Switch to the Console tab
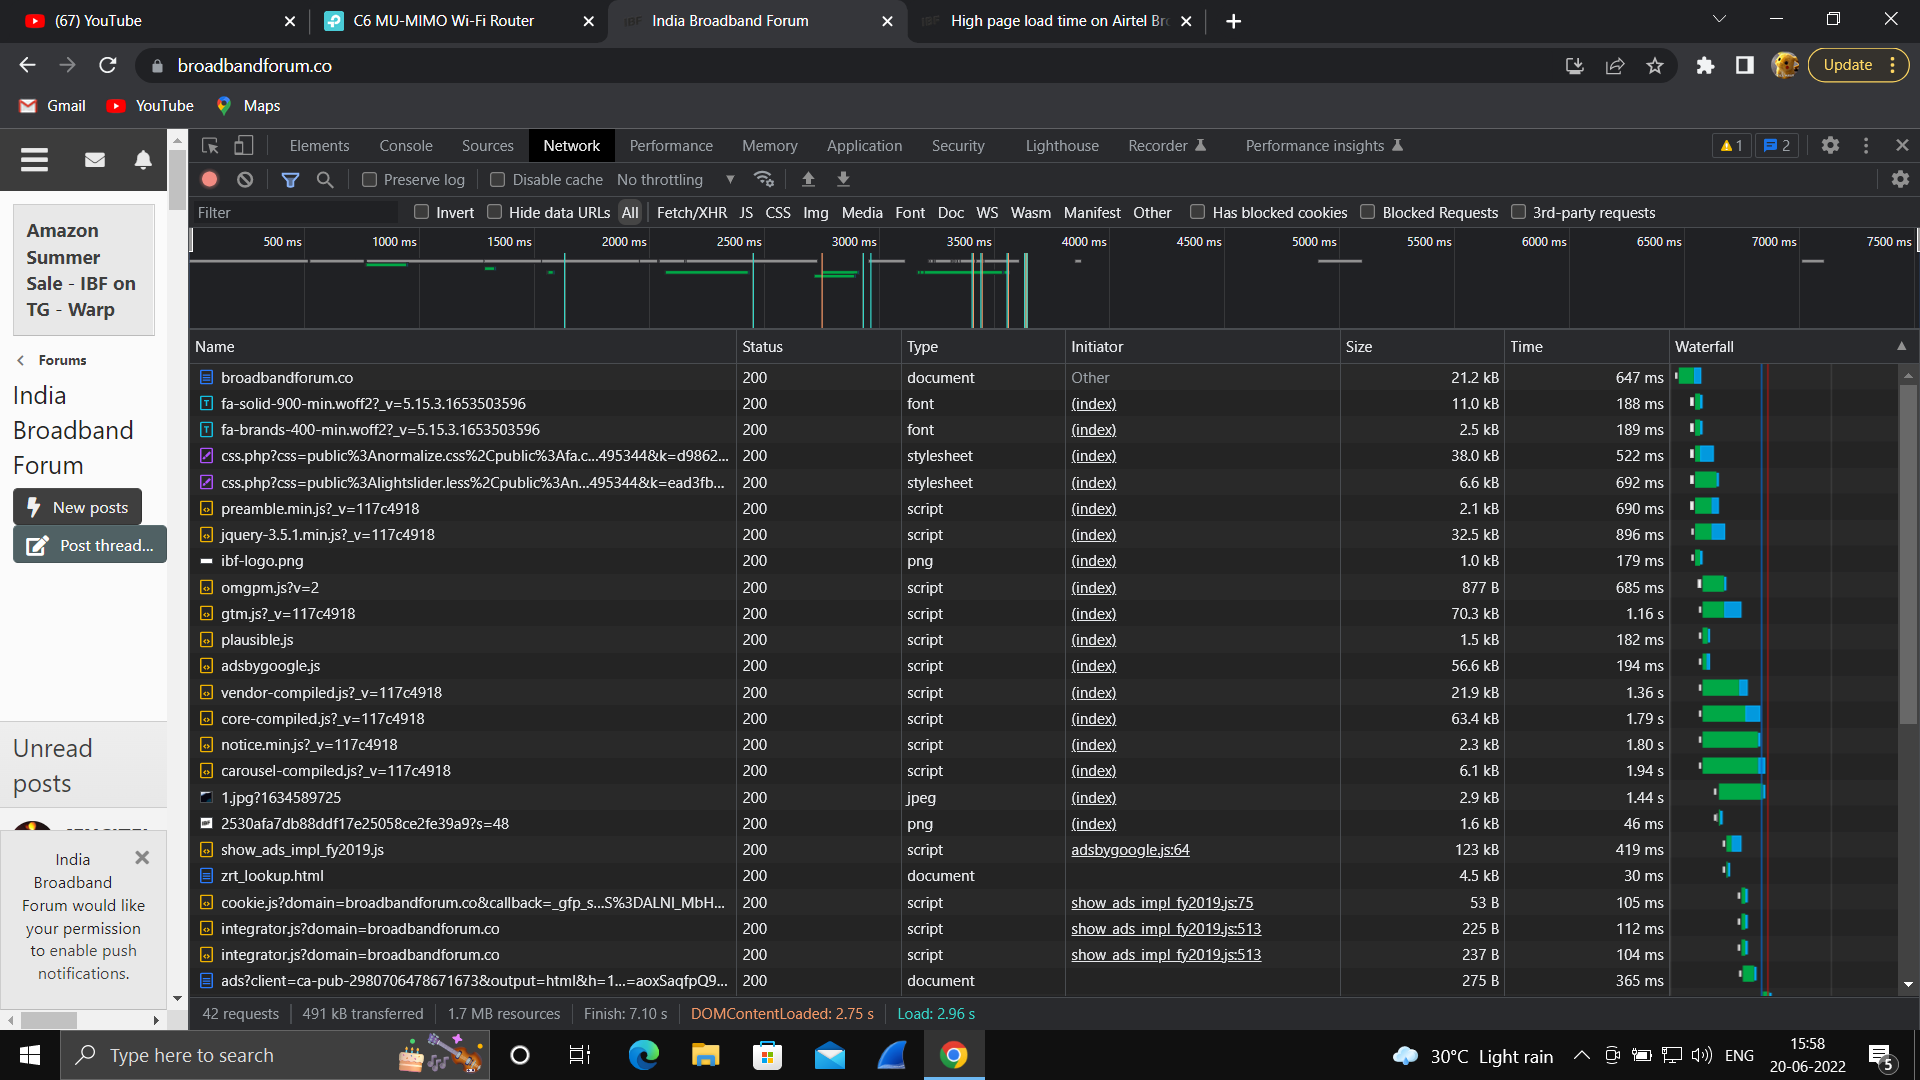This screenshot has width=1920, height=1080. (x=406, y=146)
